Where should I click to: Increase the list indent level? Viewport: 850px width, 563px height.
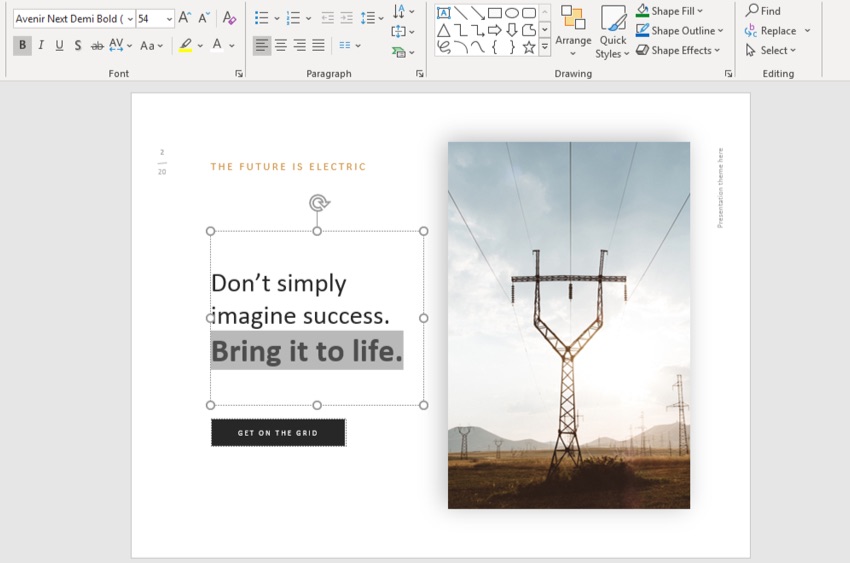346,18
